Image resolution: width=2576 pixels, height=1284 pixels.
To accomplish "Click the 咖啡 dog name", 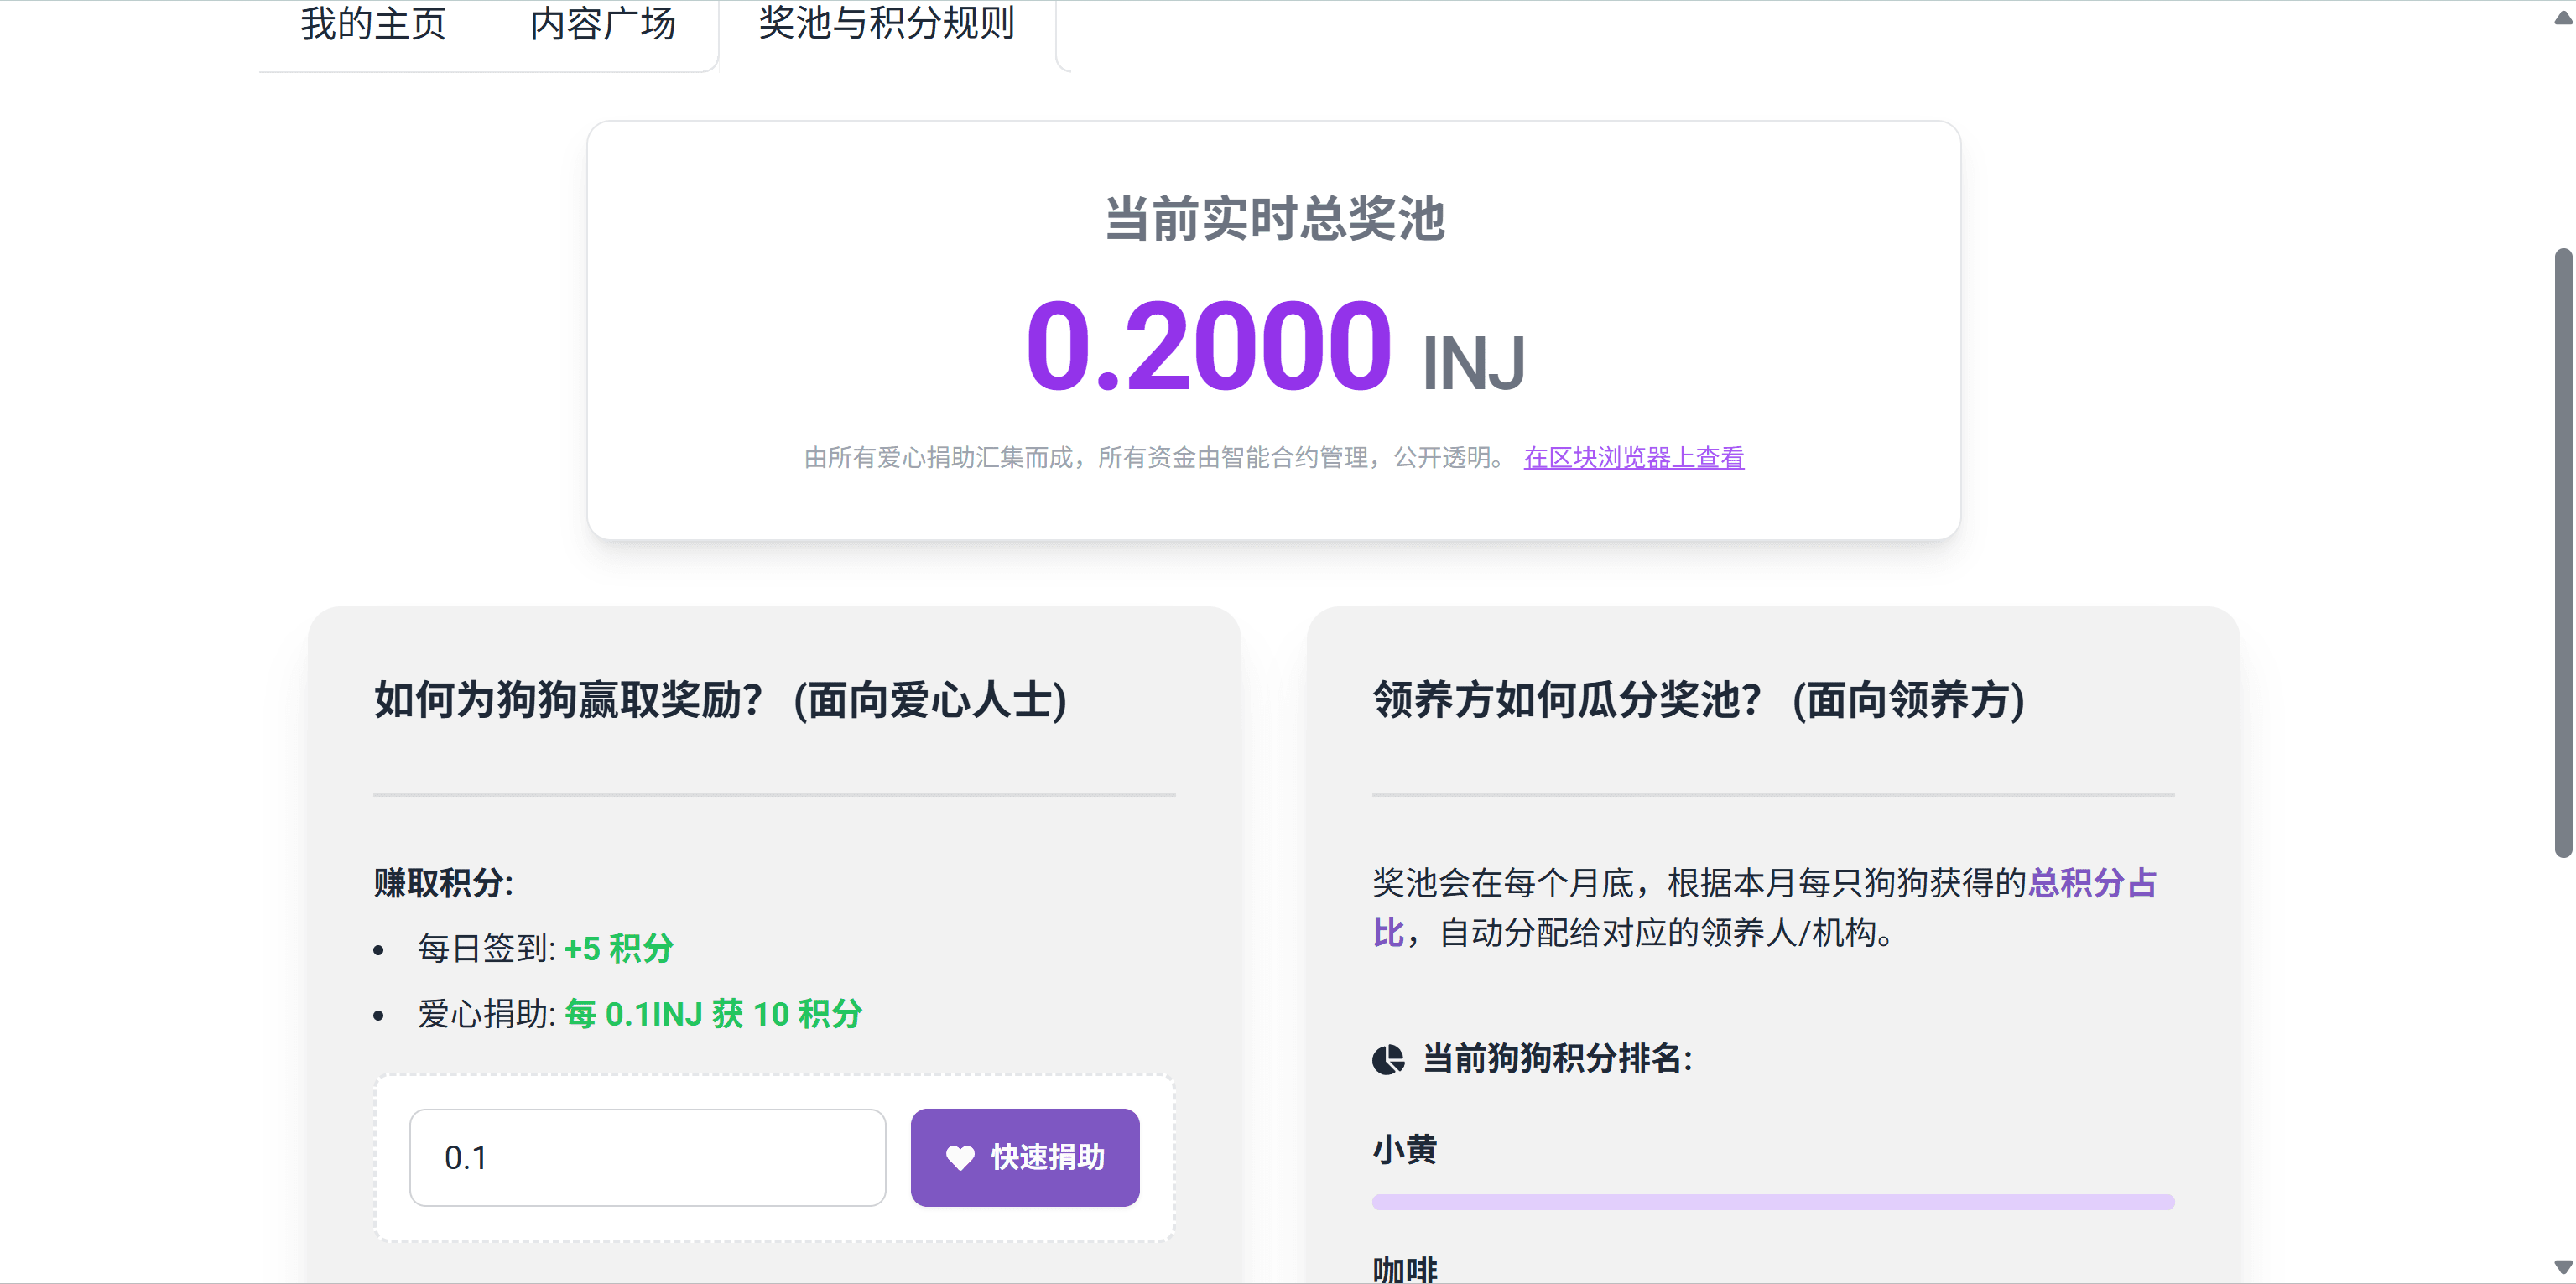I will tap(1405, 1270).
